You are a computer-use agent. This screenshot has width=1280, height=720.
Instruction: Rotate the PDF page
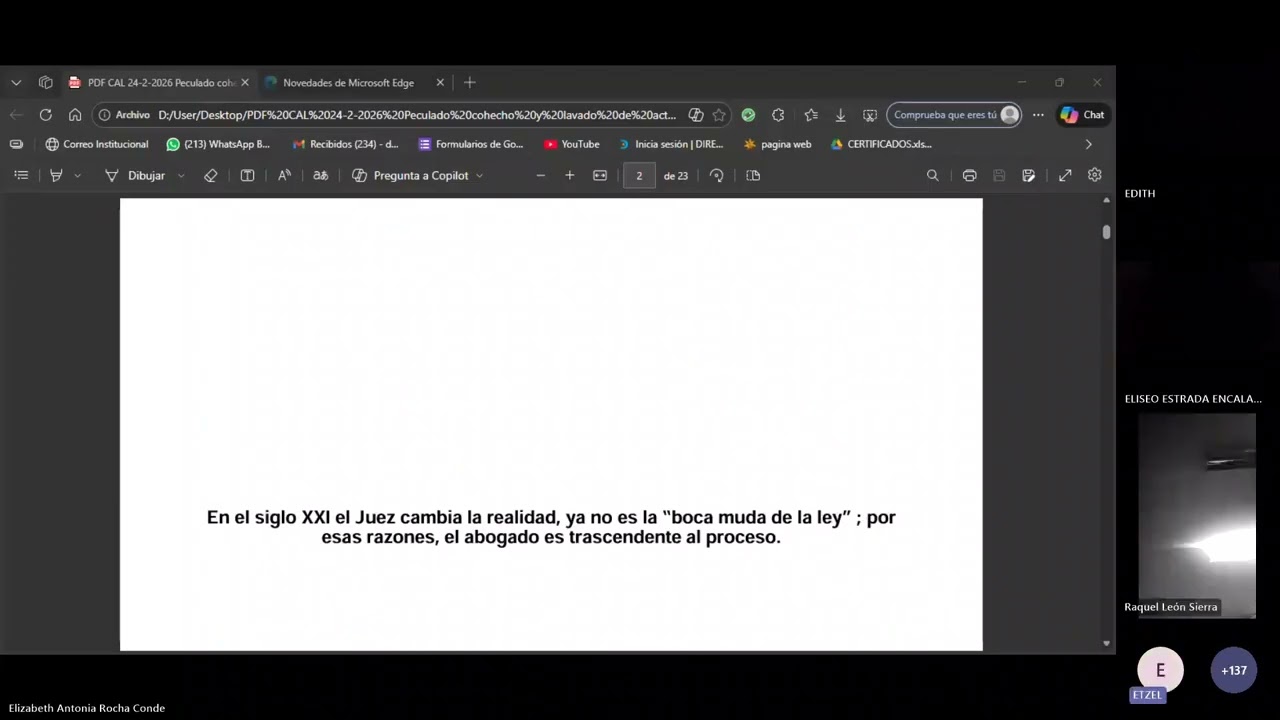pyautogui.click(x=716, y=175)
